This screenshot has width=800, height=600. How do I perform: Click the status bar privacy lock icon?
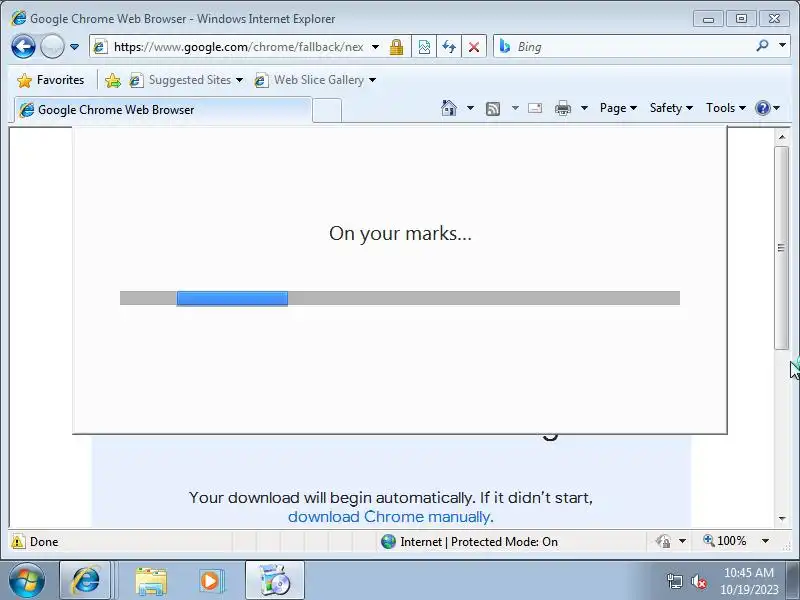[663, 541]
